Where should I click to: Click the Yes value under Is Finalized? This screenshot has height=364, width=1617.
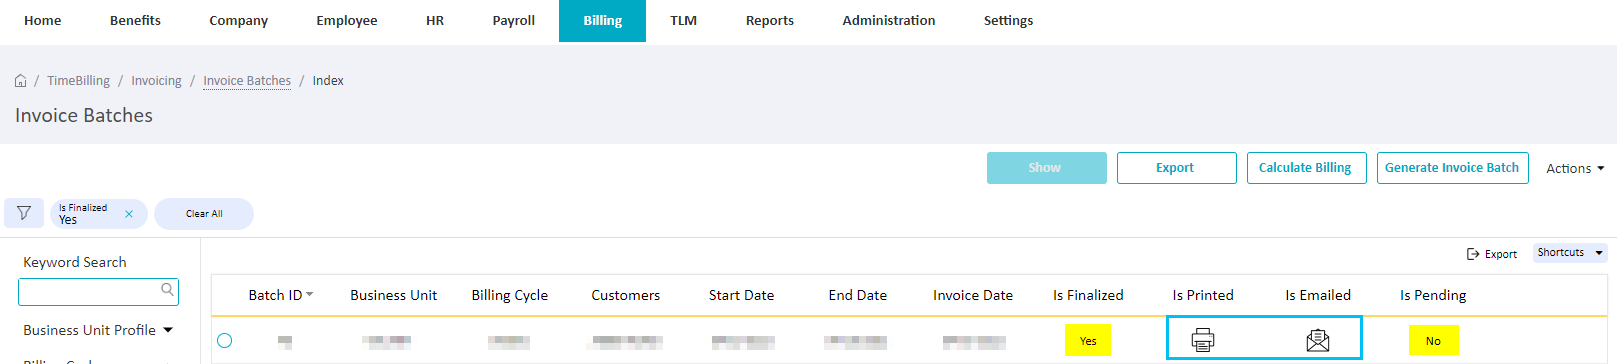[1088, 341]
